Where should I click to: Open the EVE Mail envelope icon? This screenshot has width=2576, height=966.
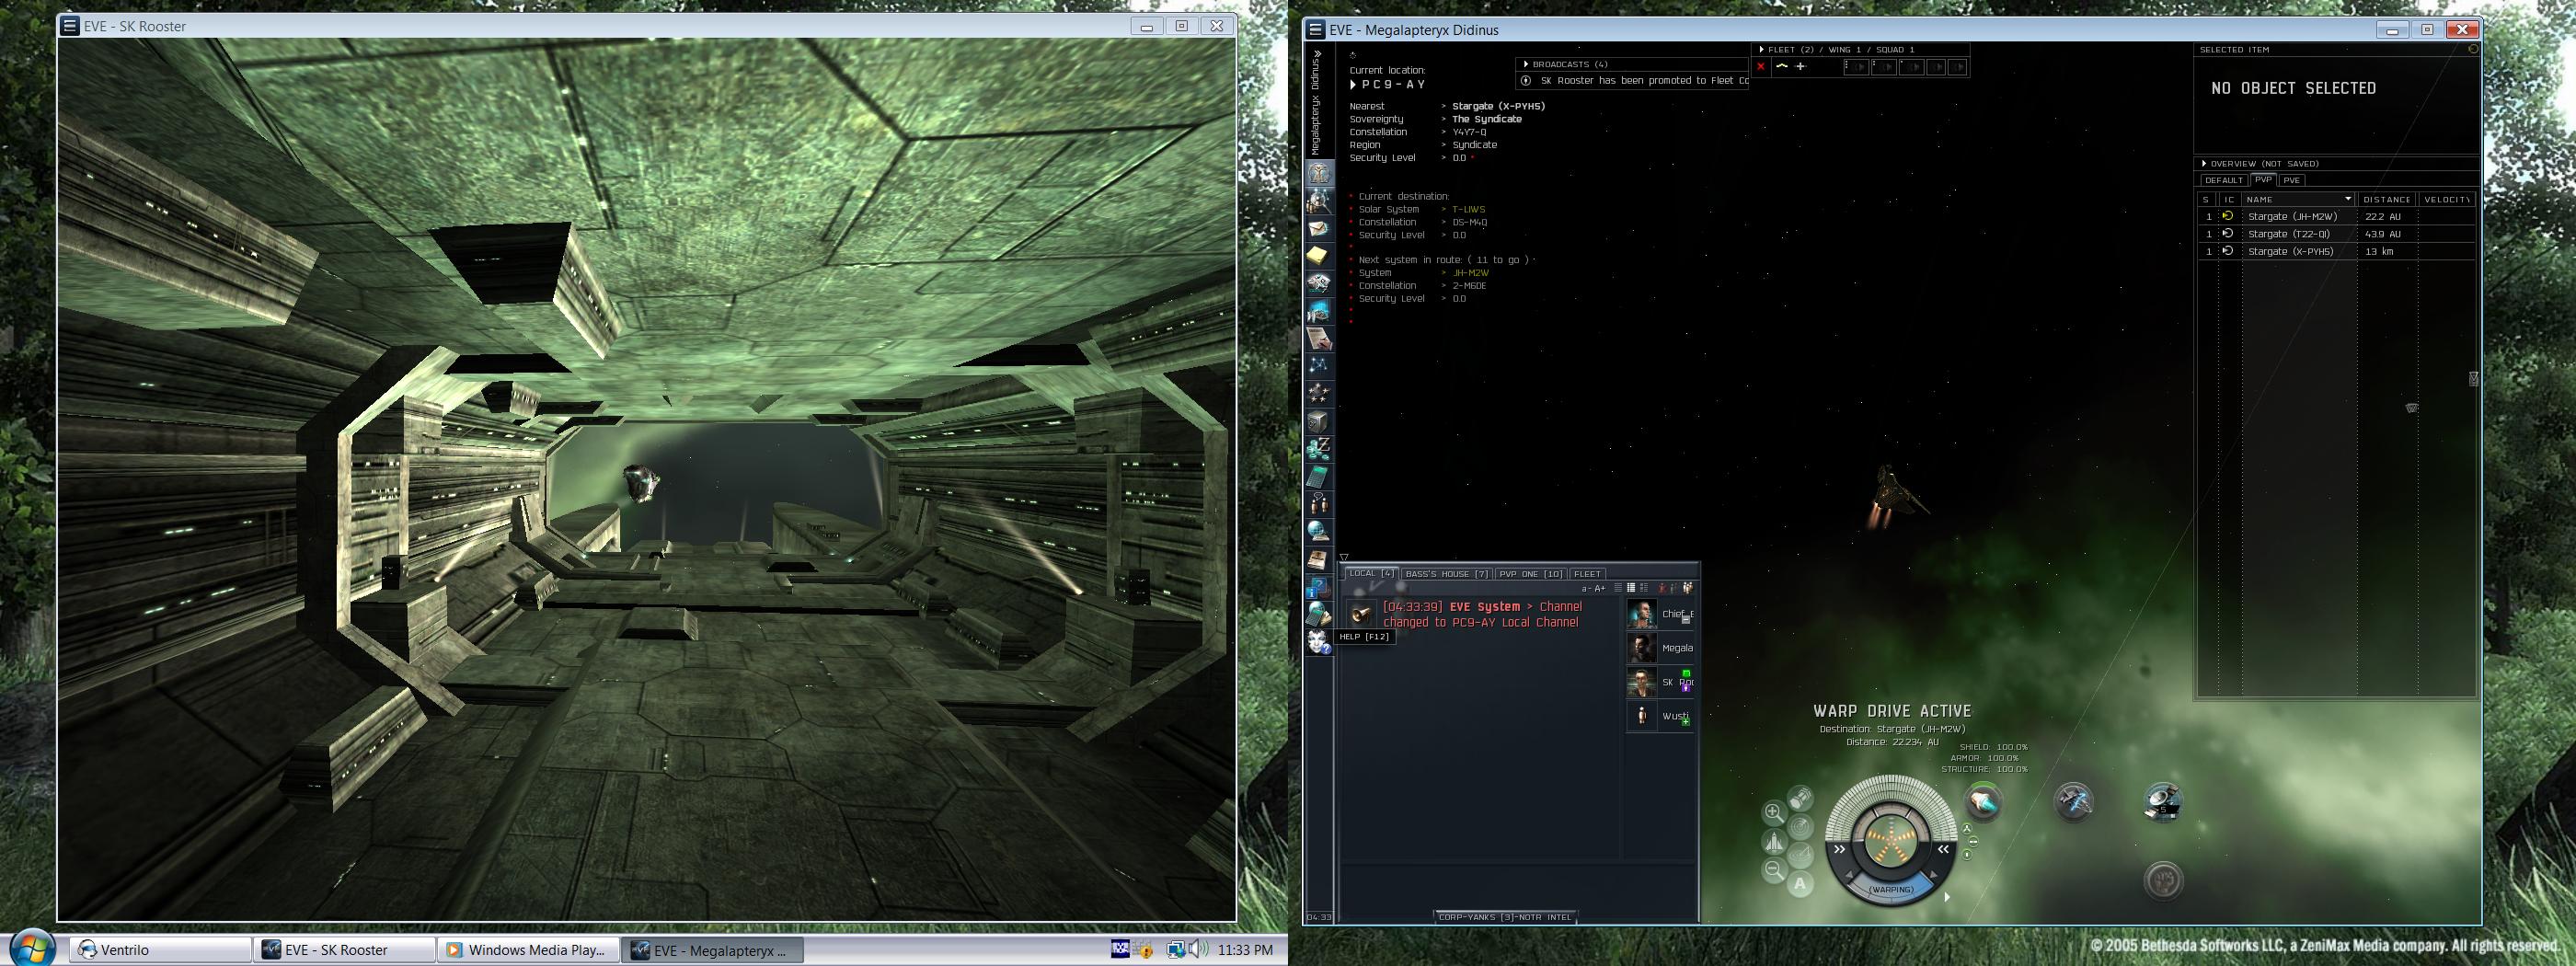1319,229
